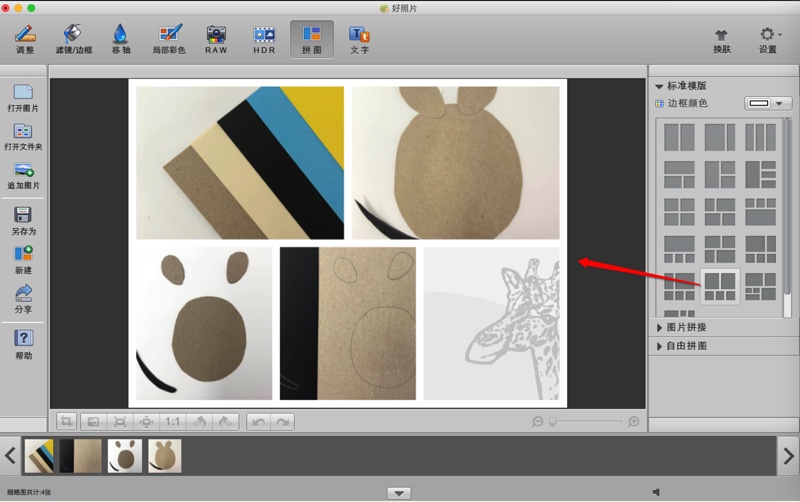This screenshot has height=502, width=800.
Task: Open the 调整 adjust tool
Action: pos(24,39)
